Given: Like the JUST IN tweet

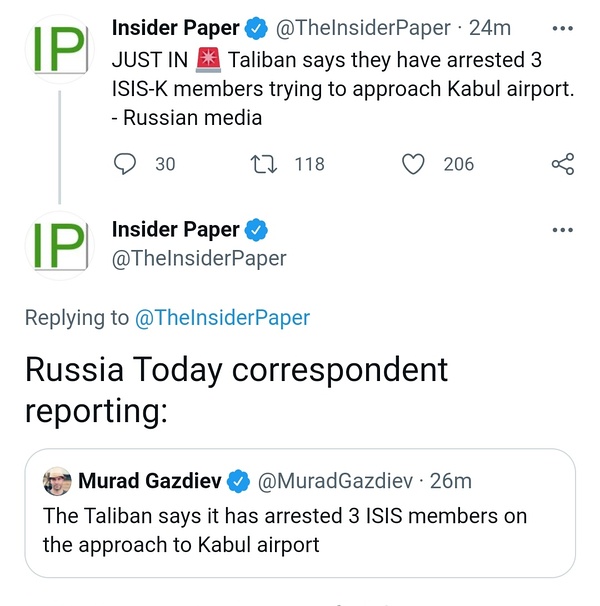Looking at the screenshot, I should click(x=413, y=164).
